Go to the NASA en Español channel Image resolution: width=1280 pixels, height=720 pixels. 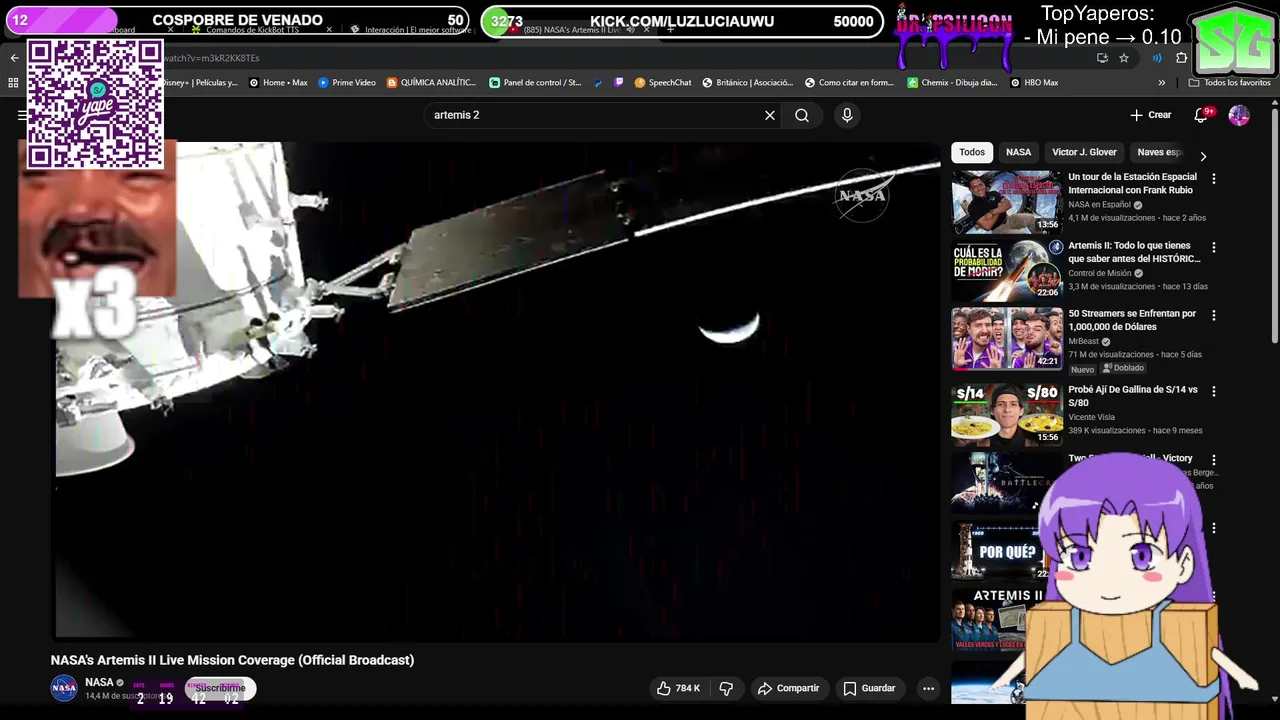tap(1100, 205)
